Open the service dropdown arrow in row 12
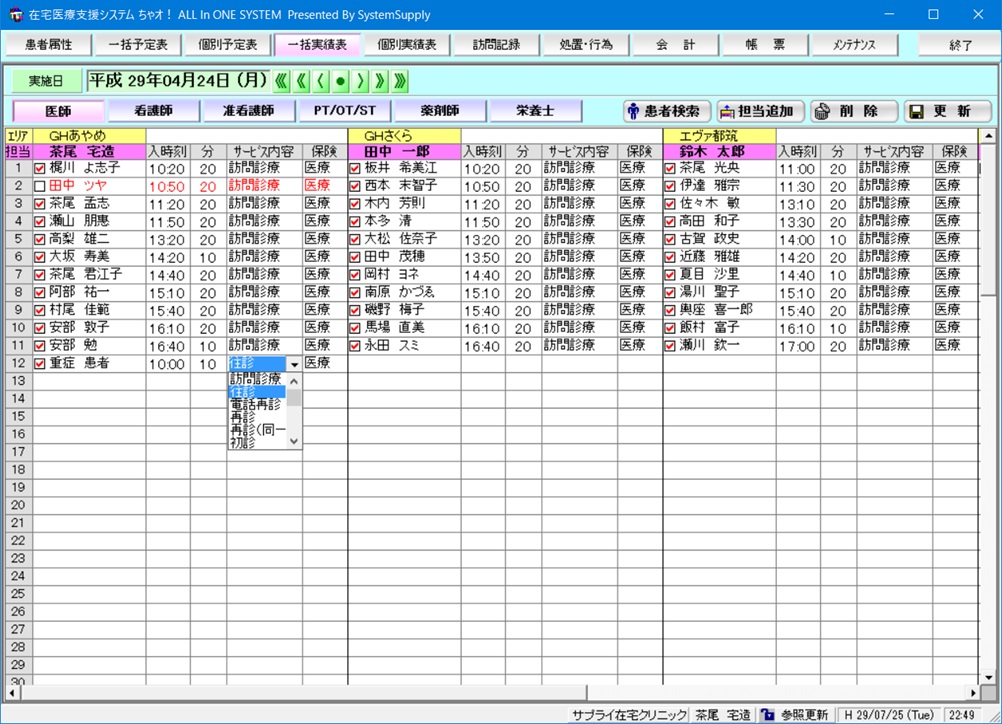1002x724 pixels. [294, 365]
